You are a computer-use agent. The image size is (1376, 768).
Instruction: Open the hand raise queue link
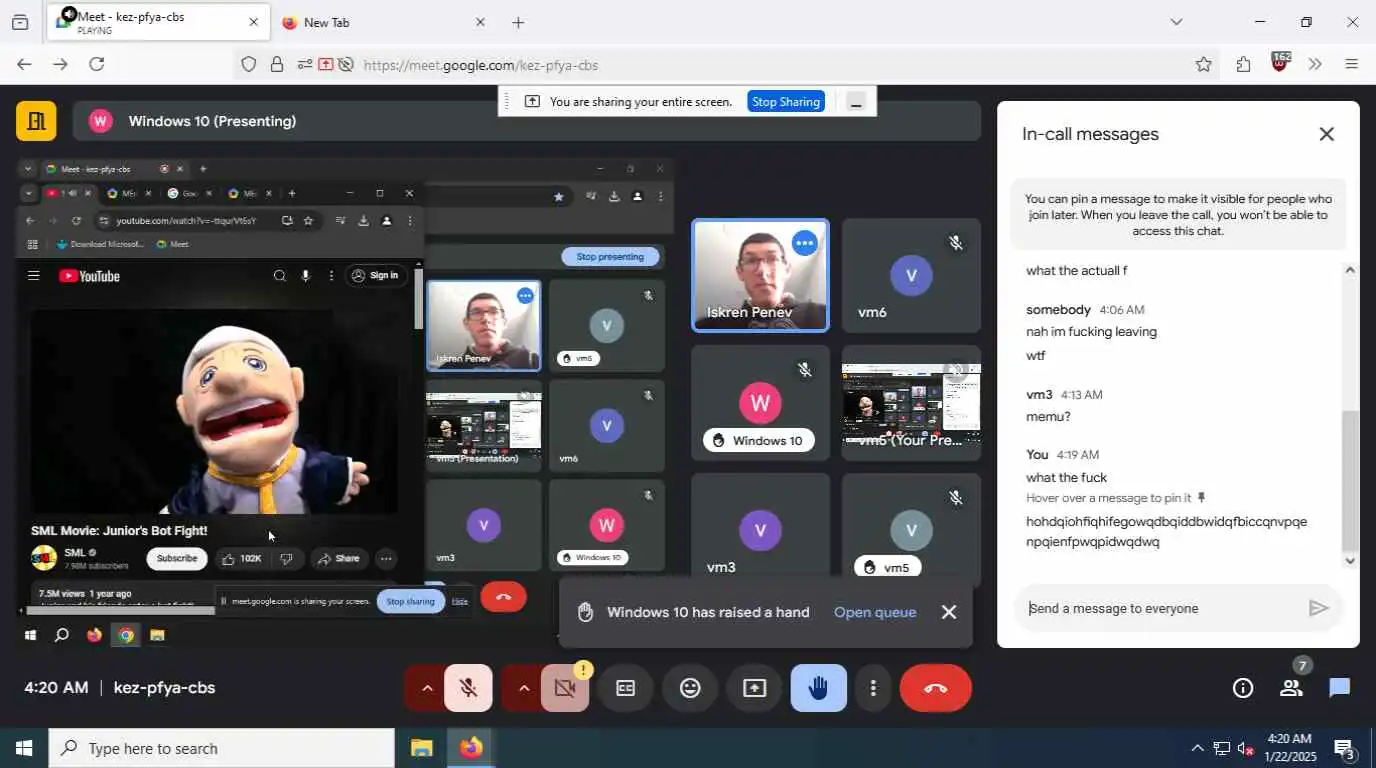875,612
